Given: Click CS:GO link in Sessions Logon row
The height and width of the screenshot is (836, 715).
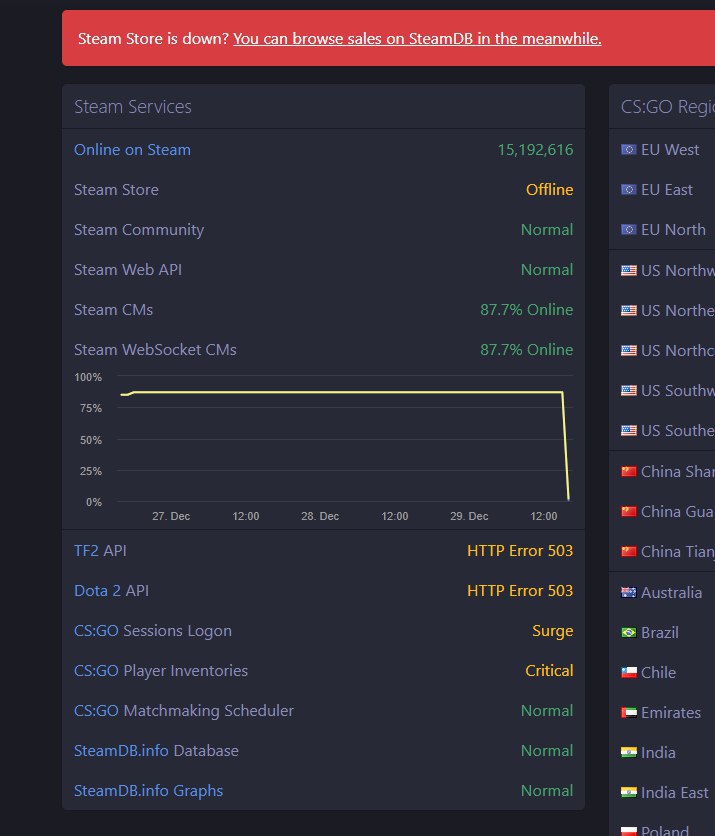Looking at the screenshot, I should pyautogui.click(x=96, y=631).
